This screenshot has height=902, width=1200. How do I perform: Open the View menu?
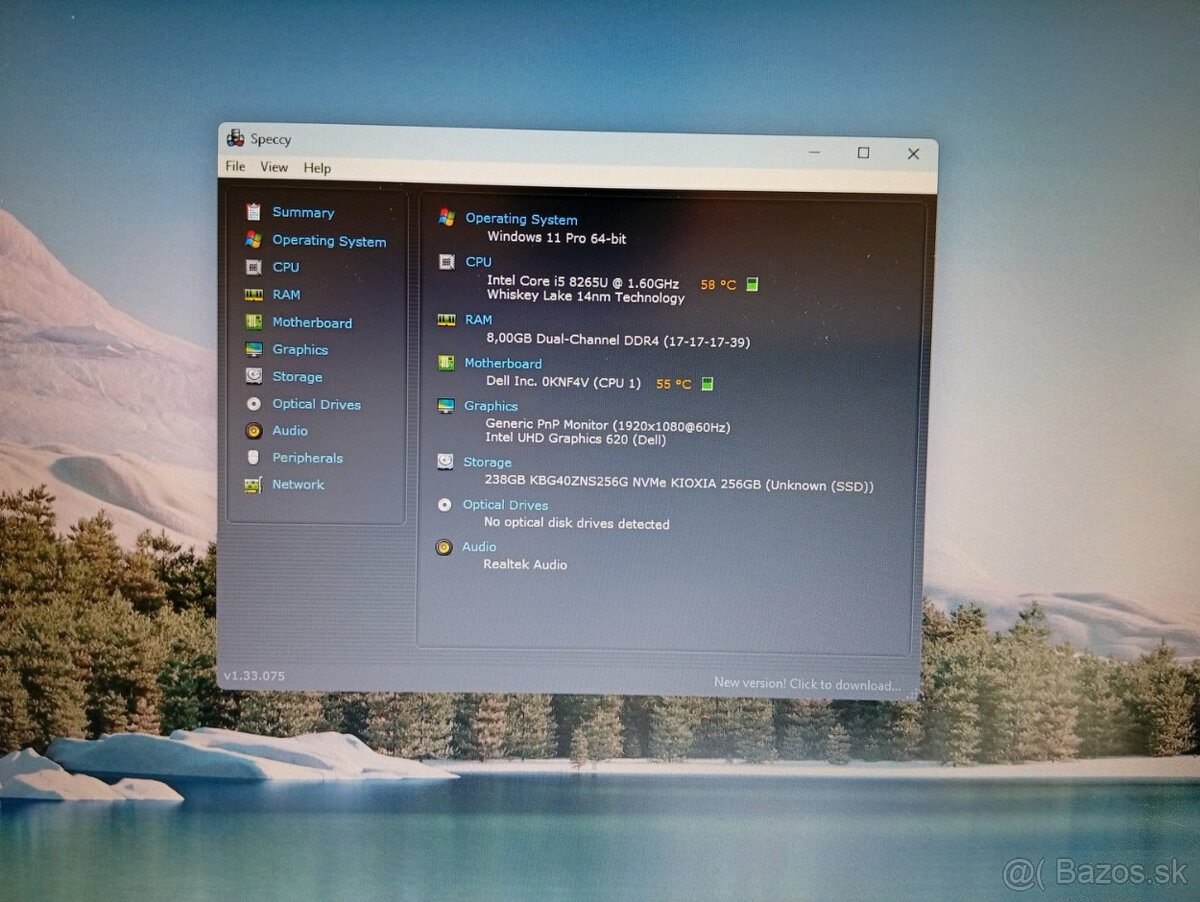click(274, 167)
